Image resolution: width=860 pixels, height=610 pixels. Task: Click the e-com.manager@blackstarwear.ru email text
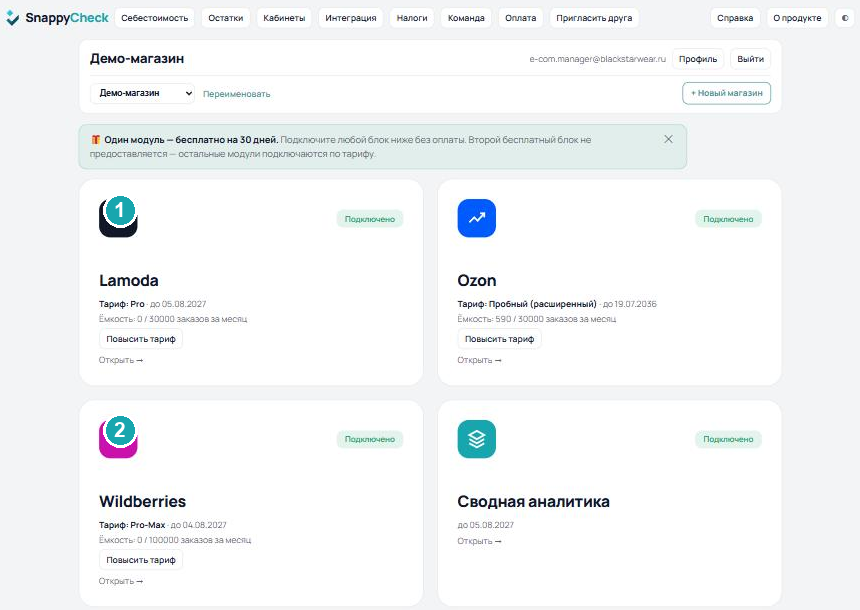[597, 59]
